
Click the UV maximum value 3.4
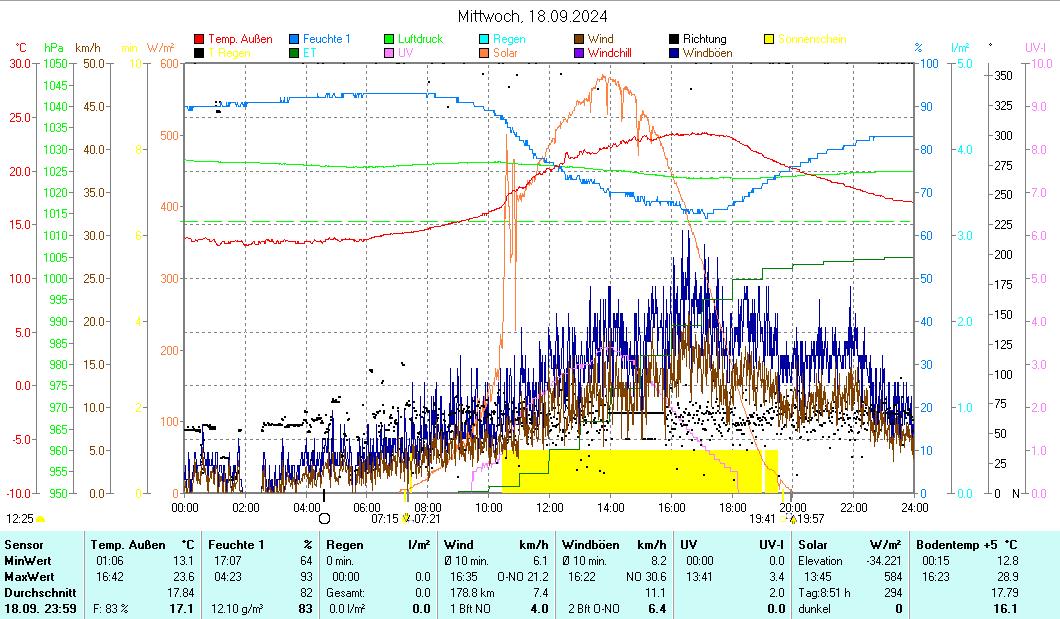pos(777,577)
